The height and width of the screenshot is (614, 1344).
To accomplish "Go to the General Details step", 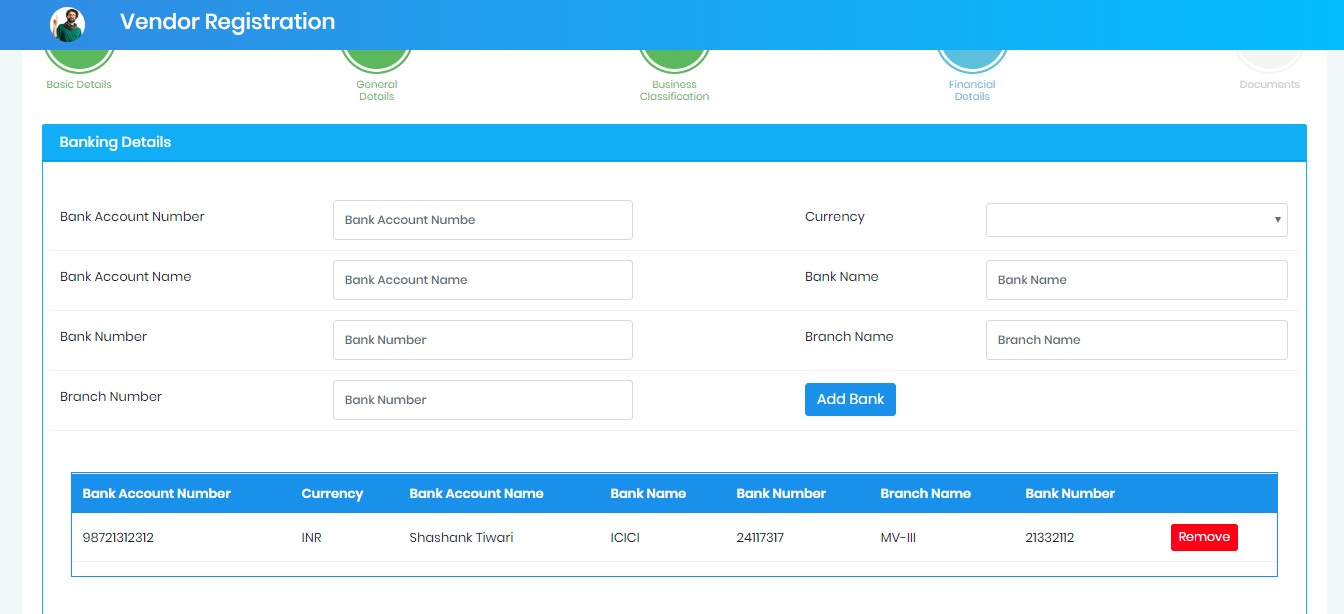I will click(377, 76).
